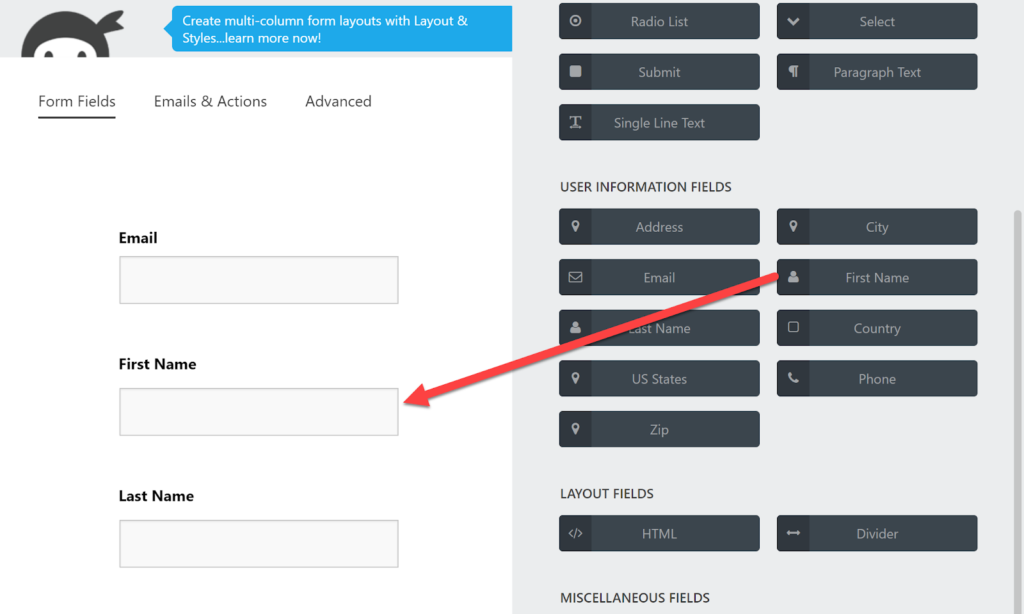Click the Divider arrows icon
1024x614 pixels.
793,533
